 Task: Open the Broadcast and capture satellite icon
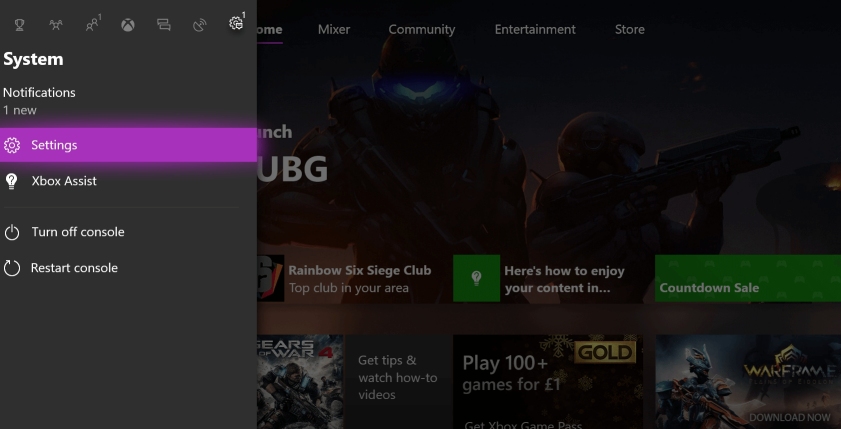[200, 25]
